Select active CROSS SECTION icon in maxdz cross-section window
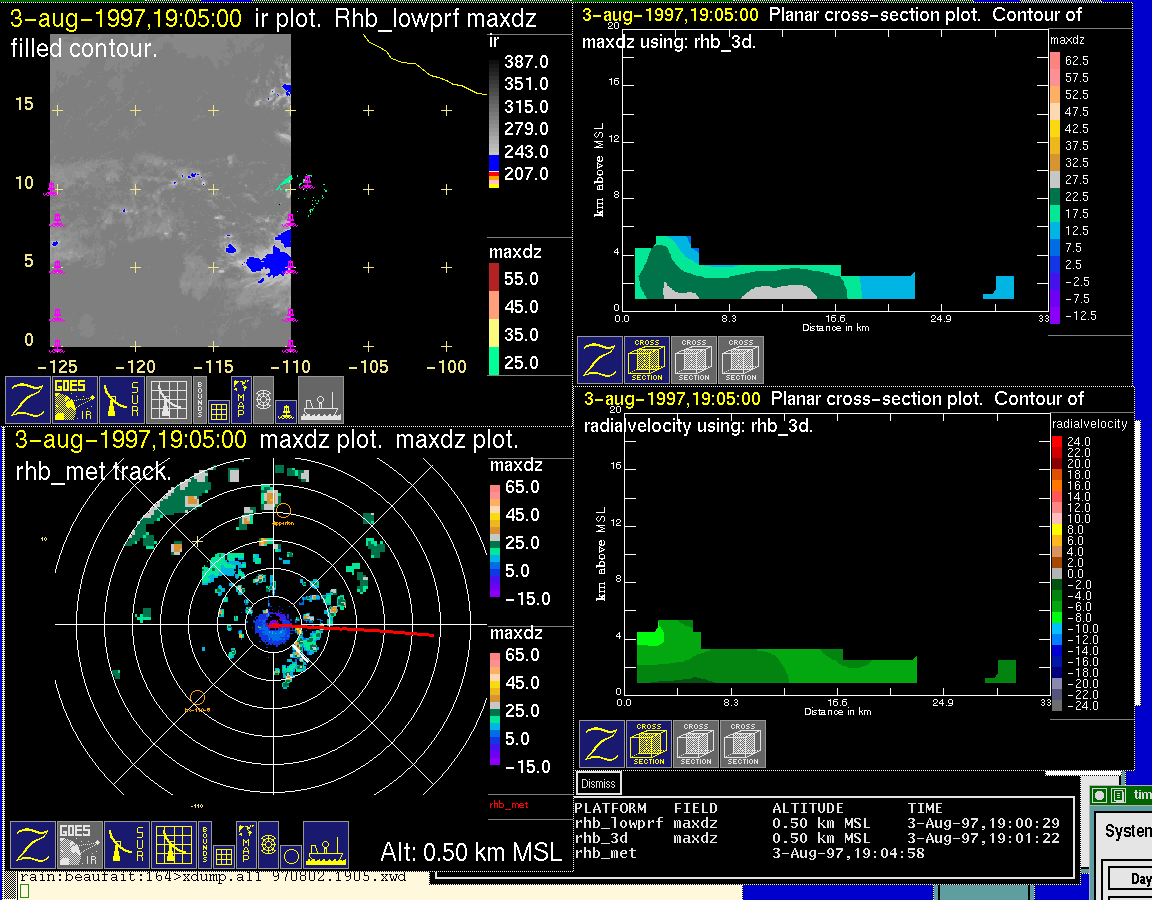This screenshot has height=900, width=1152. click(x=647, y=360)
